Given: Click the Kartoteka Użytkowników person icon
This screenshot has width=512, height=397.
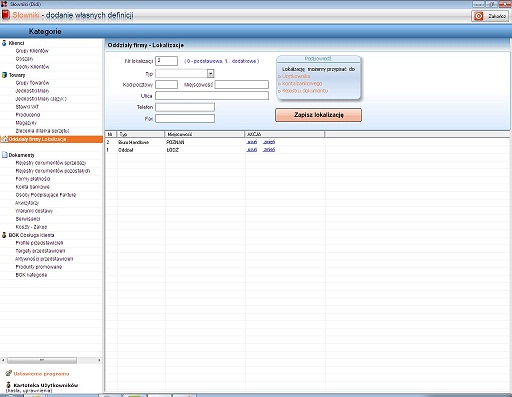Looking at the screenshot, I should [x=9, y=385].
